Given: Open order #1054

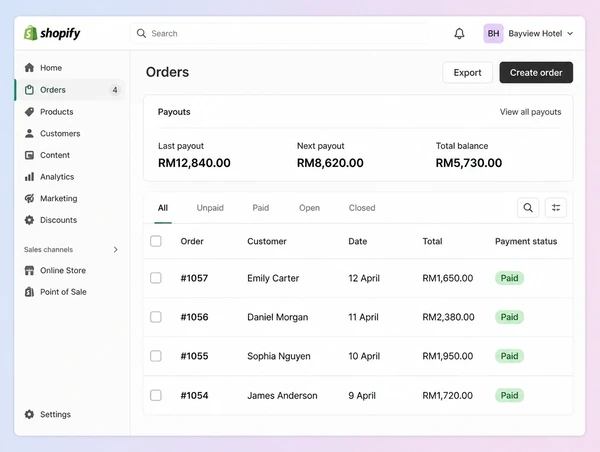Looking at the screenshot, I should click(194, 396).
